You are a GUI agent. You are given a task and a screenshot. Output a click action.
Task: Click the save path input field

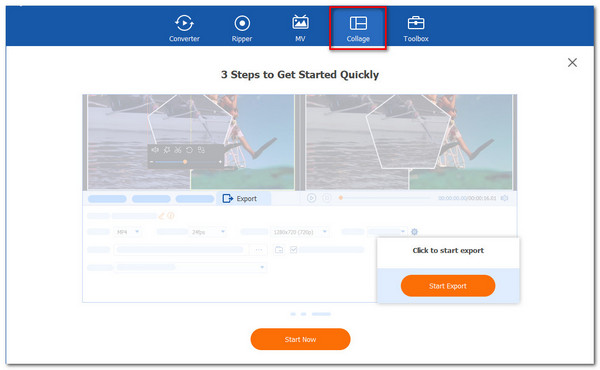click(x=181, y=250)
